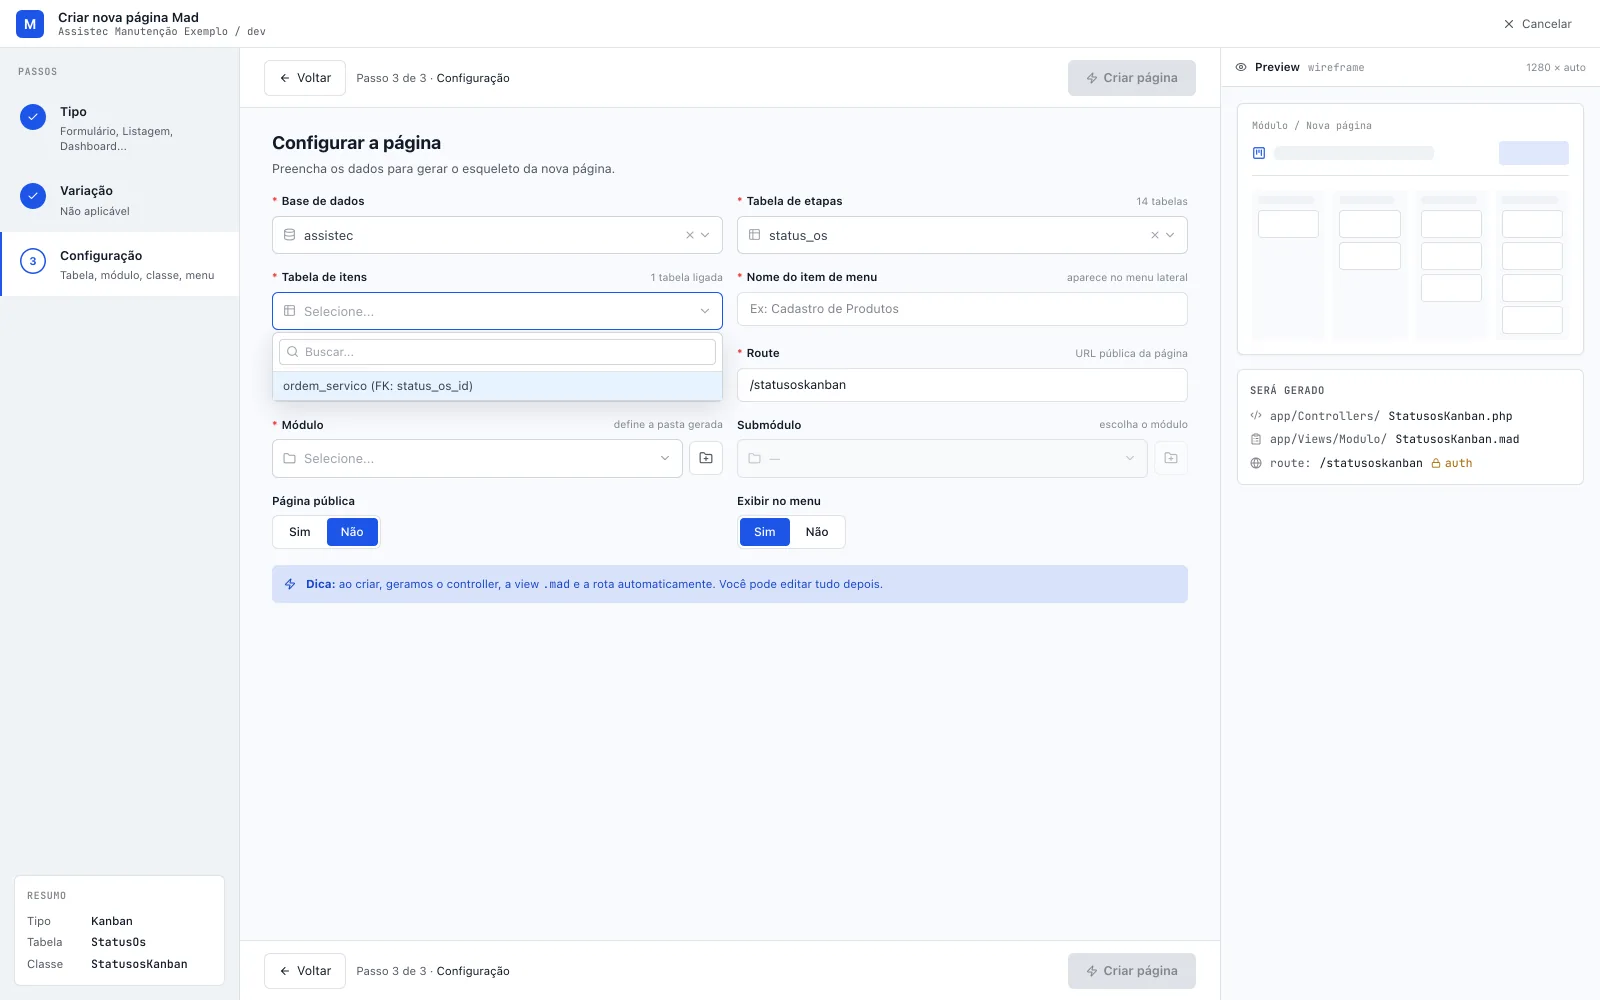Click the top Voltar button
Screen dimensions: 1600x1000
point(305,78)
